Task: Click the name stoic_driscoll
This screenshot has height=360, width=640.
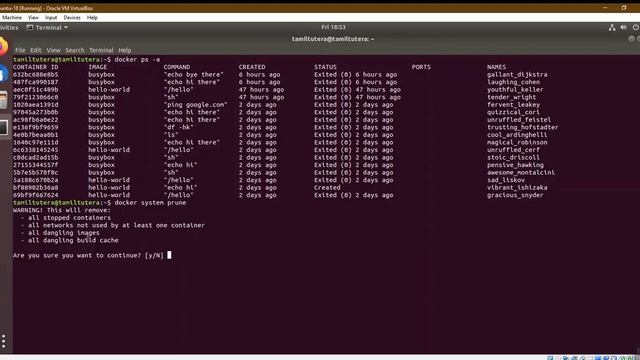Action: (x=513, y=158)
